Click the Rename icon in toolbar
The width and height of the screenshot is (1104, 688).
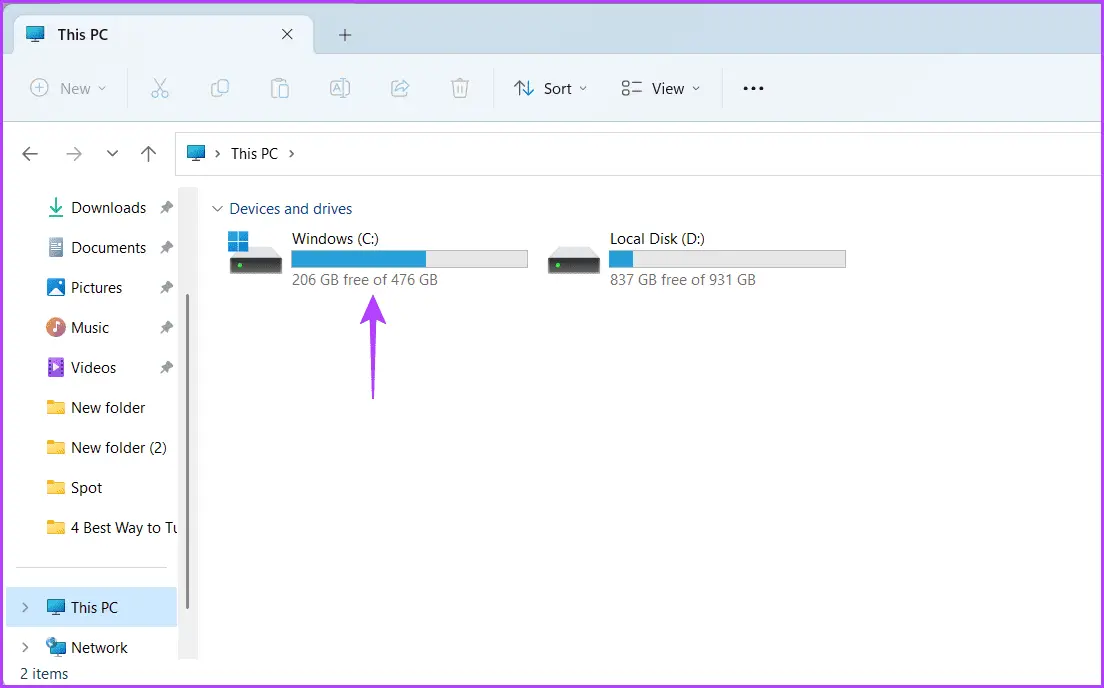tap(340, 88)
